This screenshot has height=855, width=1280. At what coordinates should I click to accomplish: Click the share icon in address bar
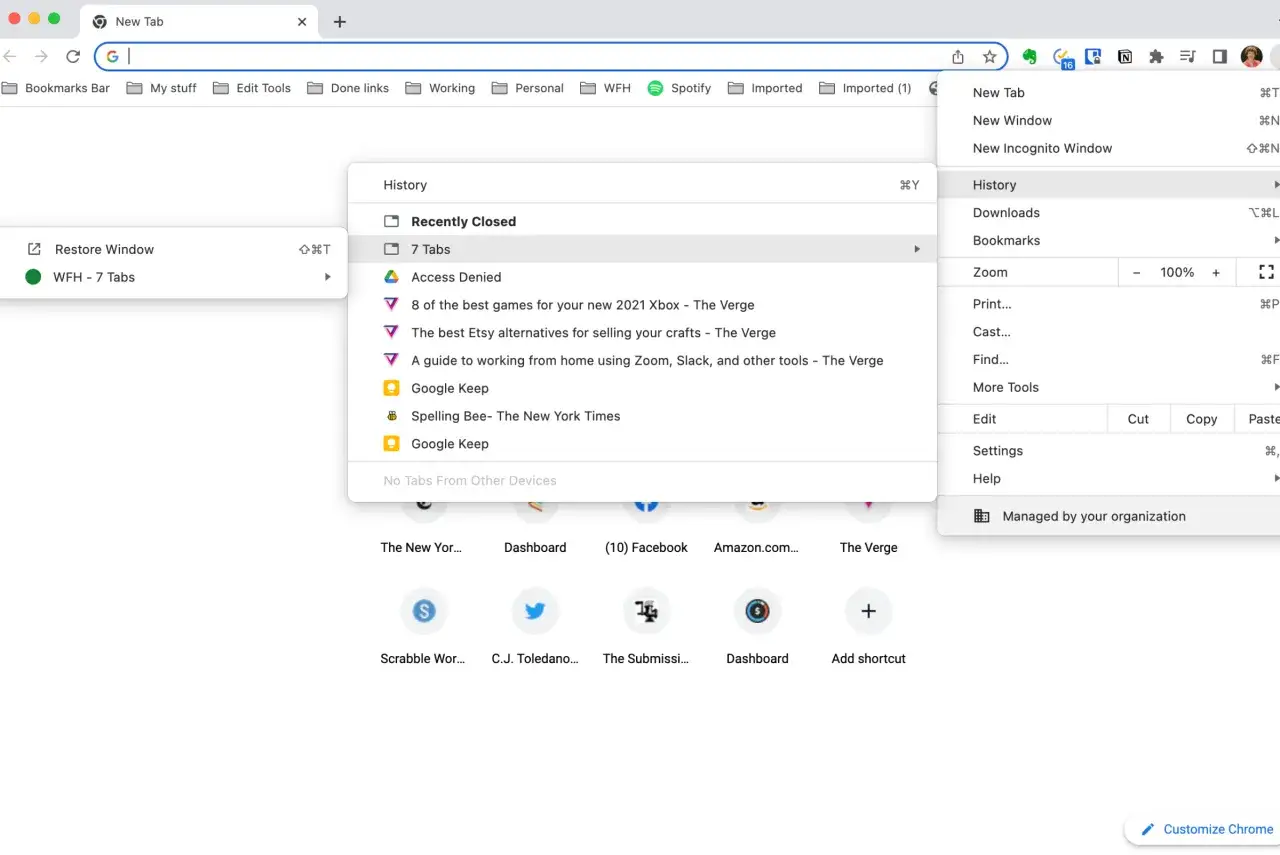point(958,57)
